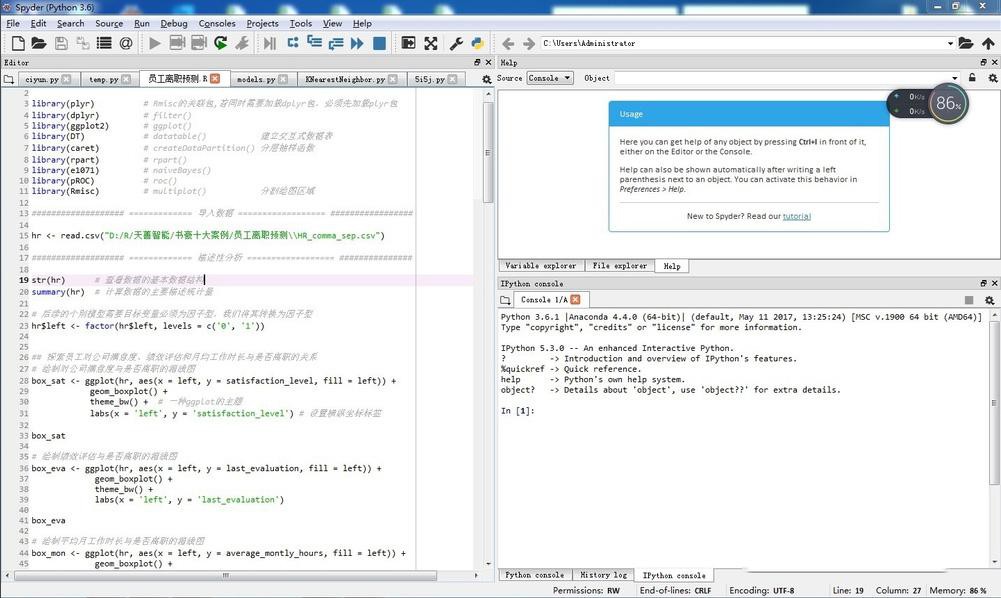This screenshot has width=1001, height=598.
Task: Save the current file with the floppy disk icon
Action: point(61,43)
